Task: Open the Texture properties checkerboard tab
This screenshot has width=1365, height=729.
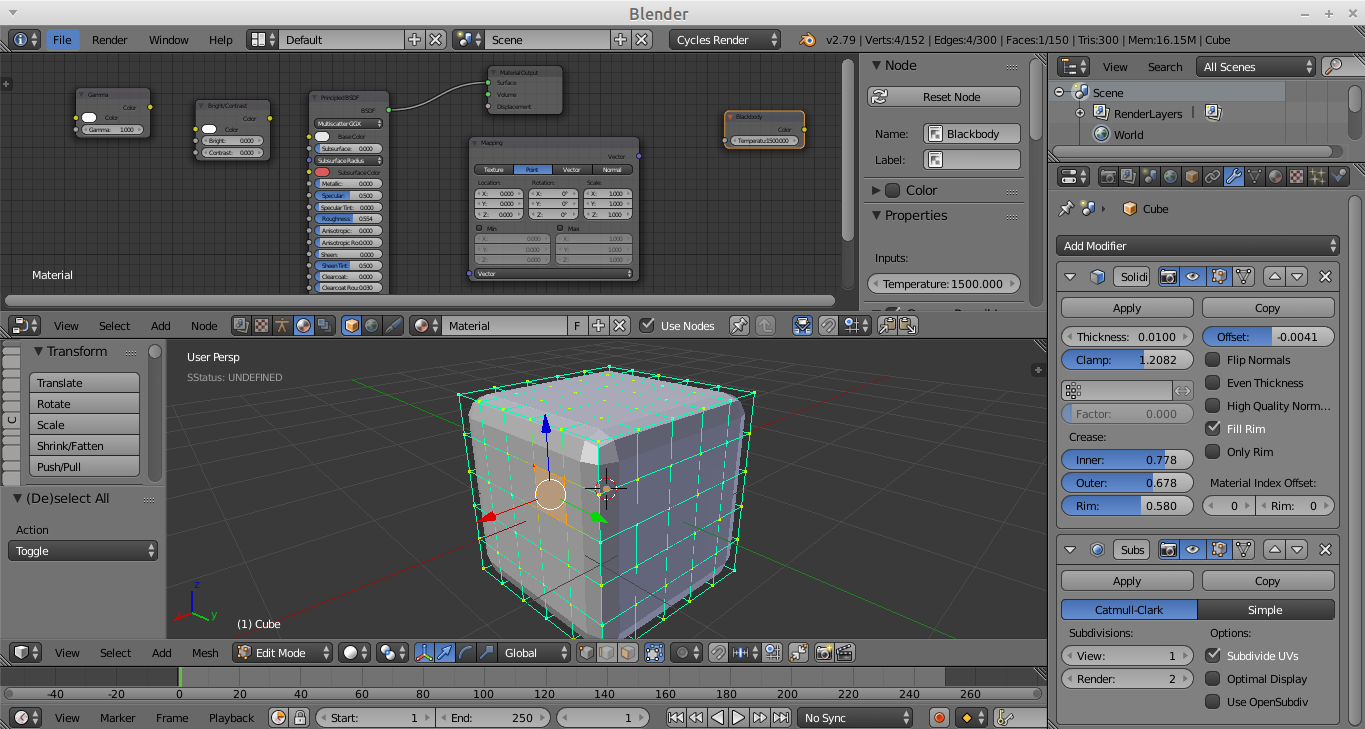Action: pyautogui.click(x=1296, y=177)
